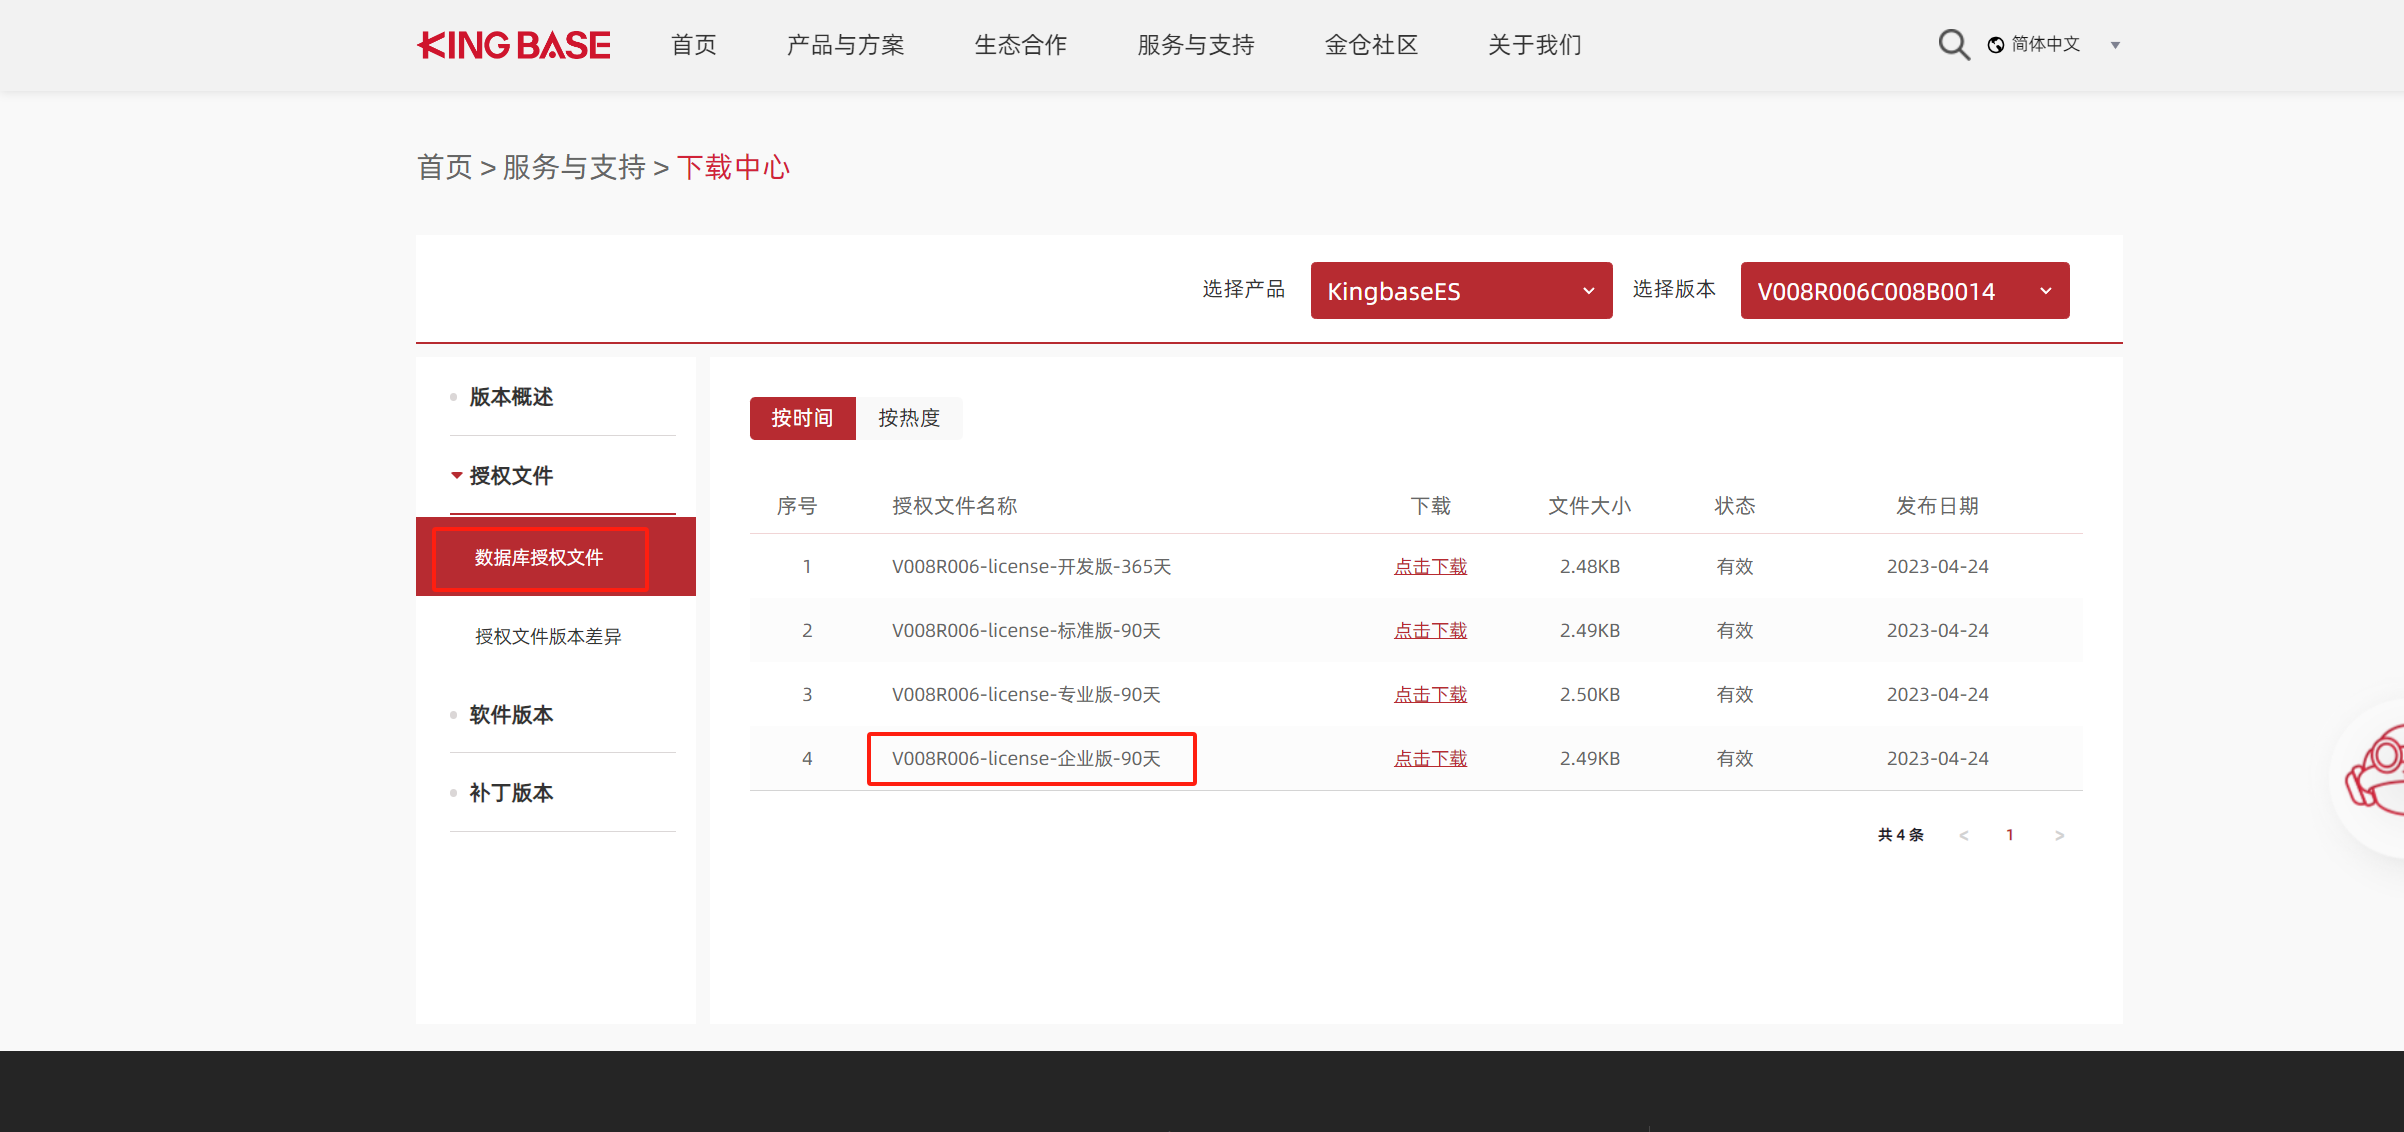
Task: Open 授权文件版本差异 in sidebar
Action: (548, 637)
